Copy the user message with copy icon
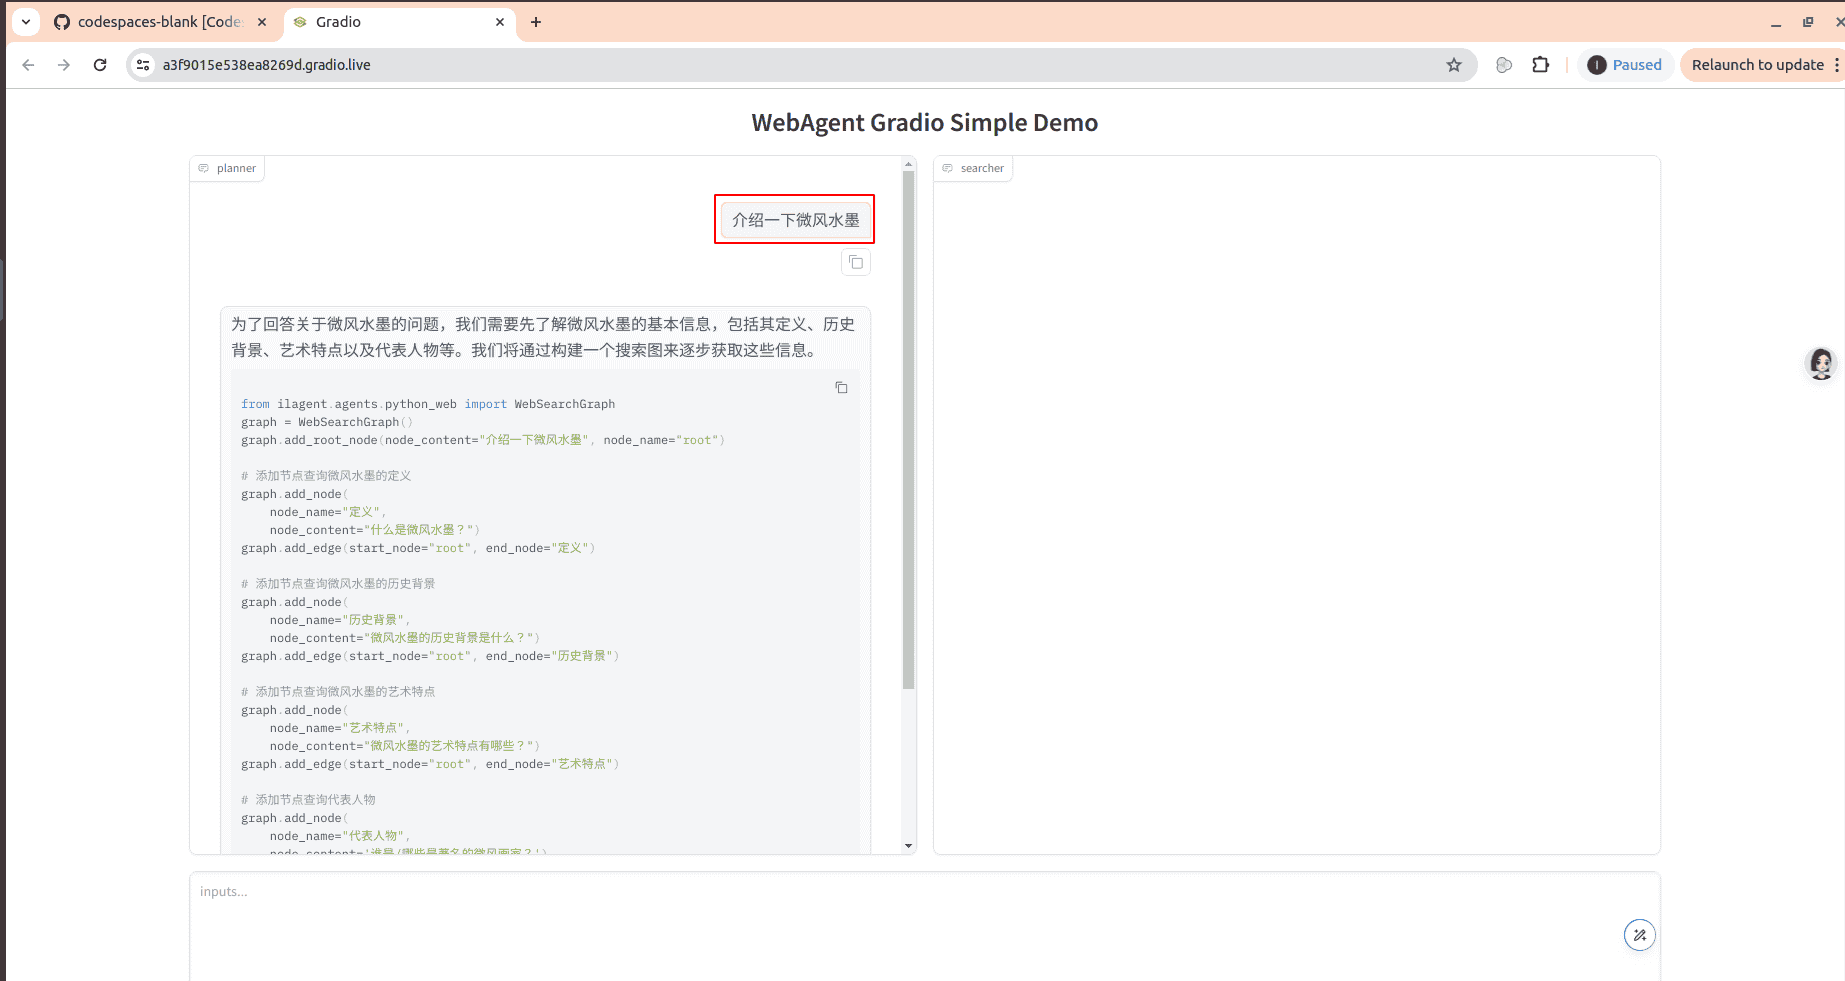The width and height of the screenshot is (1845, 981). [x=856, y=263]
